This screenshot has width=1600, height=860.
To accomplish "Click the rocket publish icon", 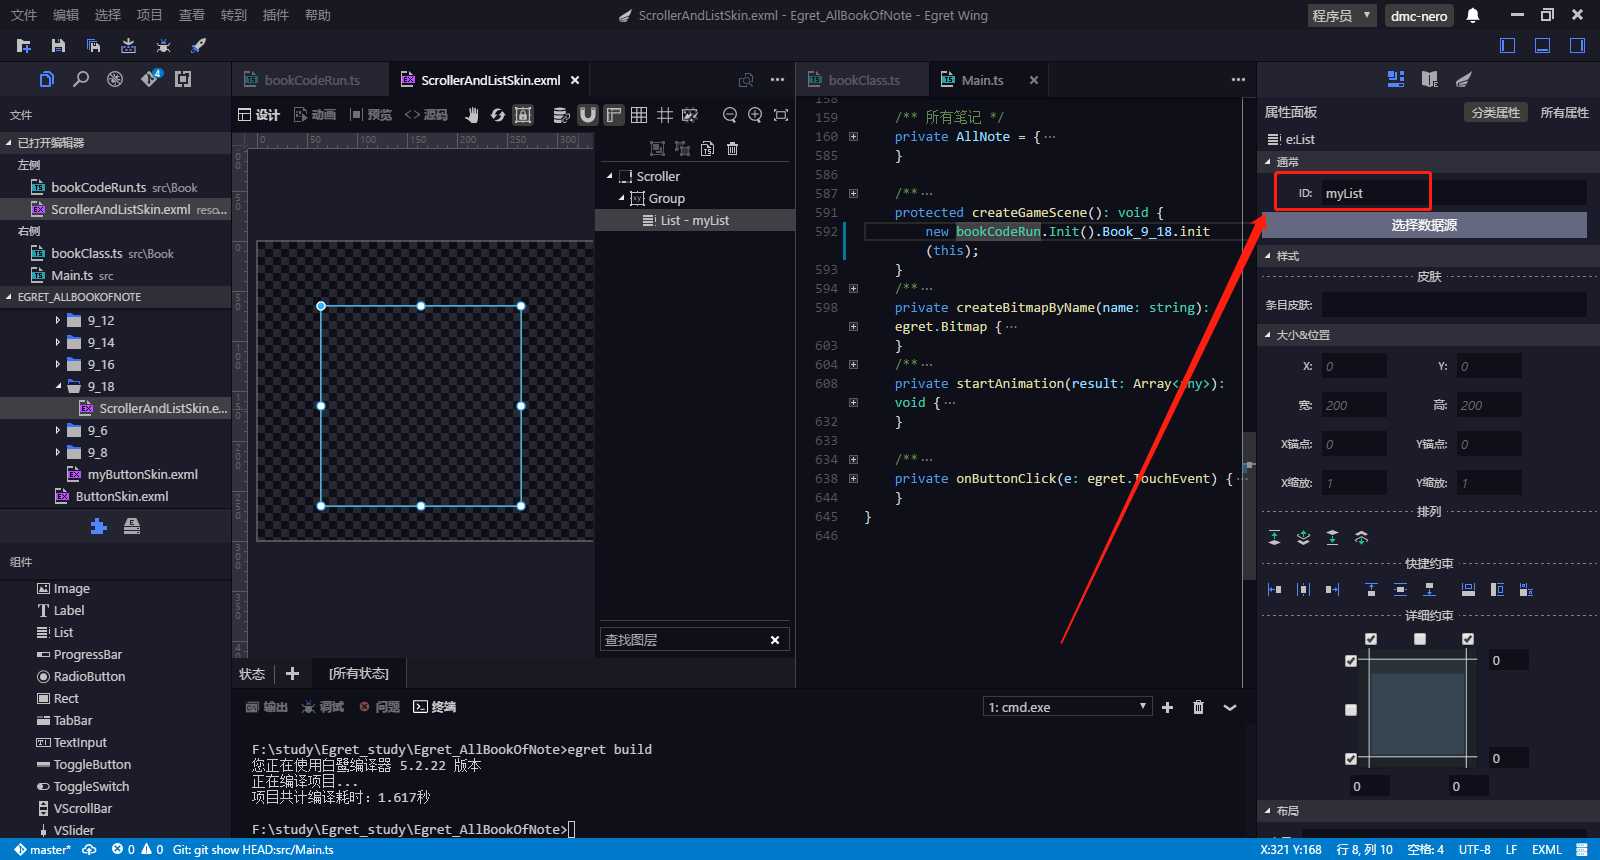I will tap(198, 46).
